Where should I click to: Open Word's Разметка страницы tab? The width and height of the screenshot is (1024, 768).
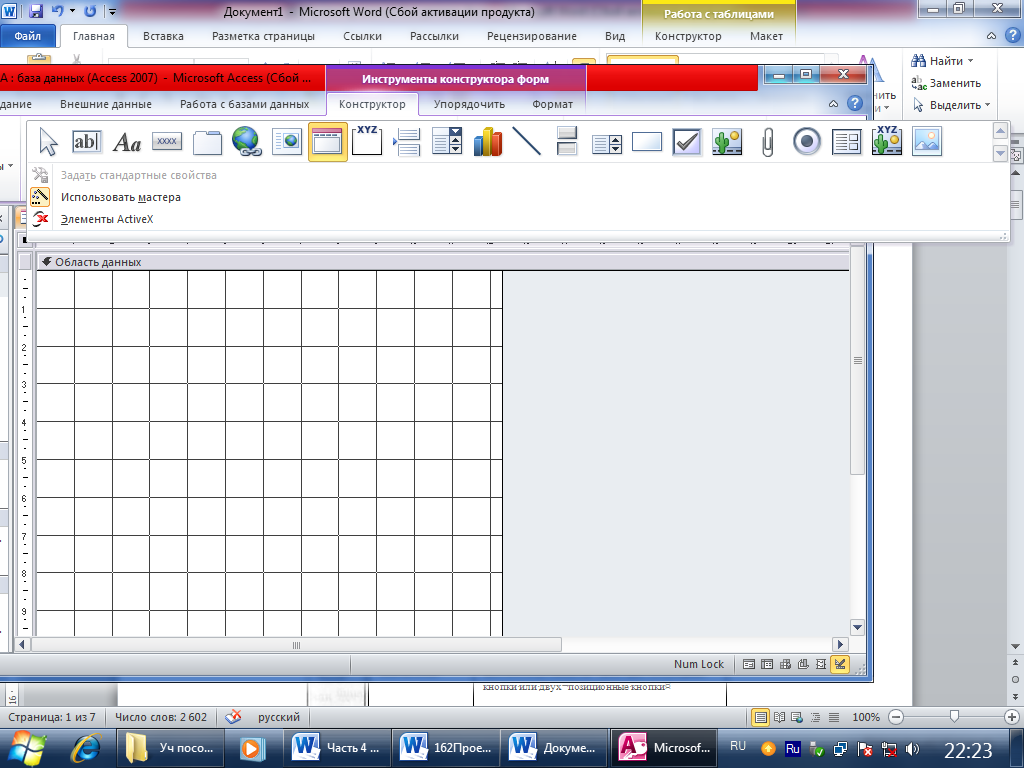click(x=263, y=36)
